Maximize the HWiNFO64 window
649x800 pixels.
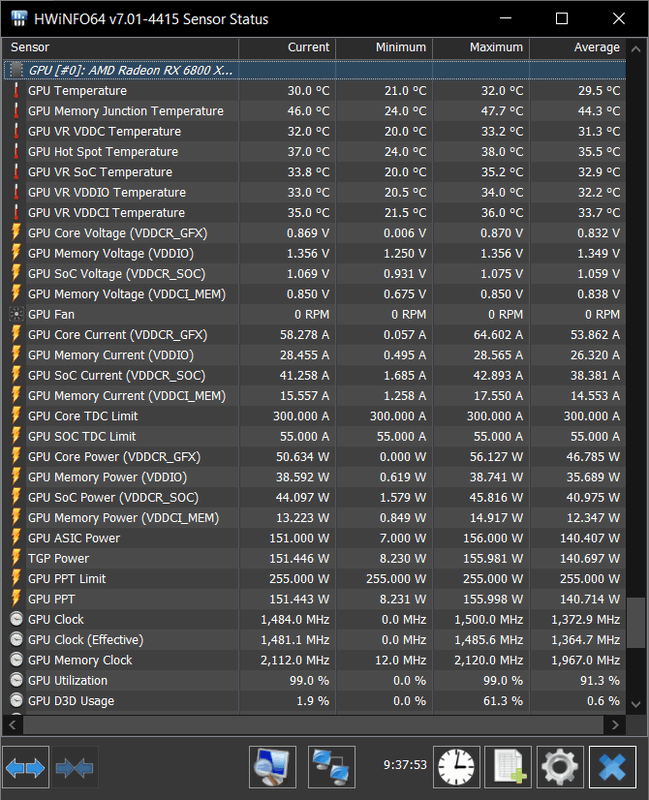(562, 18)
